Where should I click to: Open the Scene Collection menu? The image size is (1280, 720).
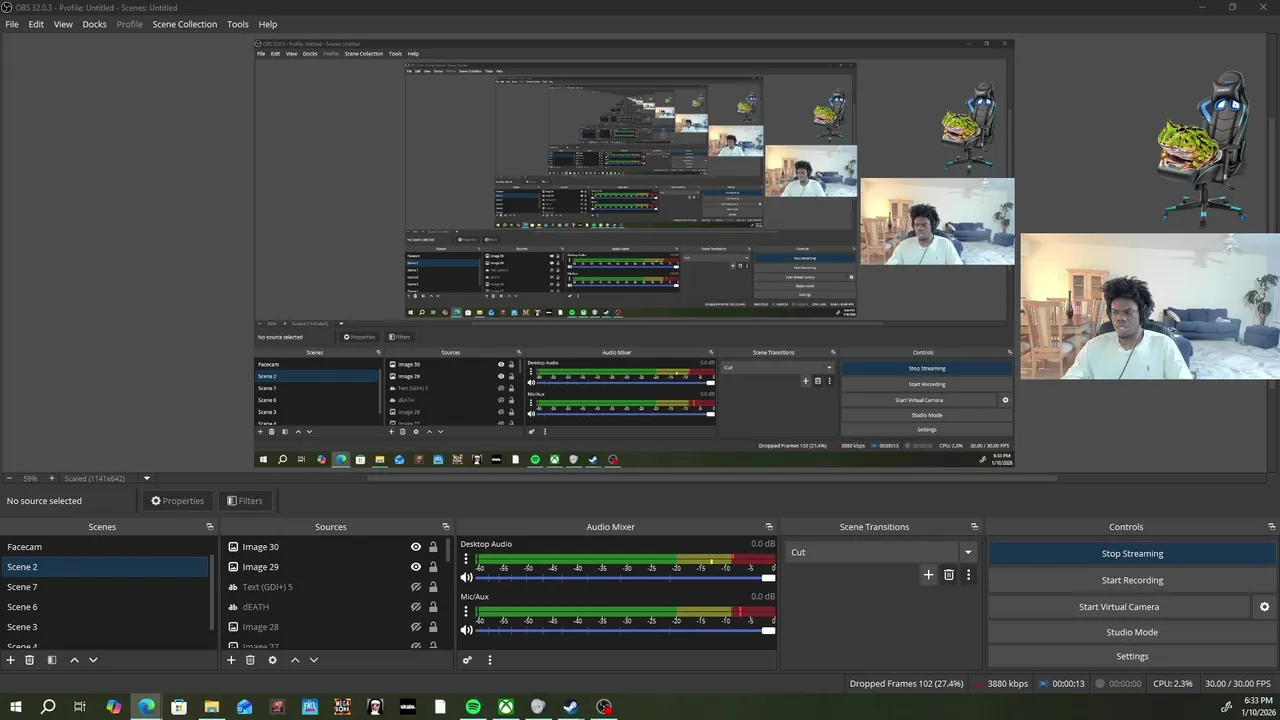tap(184, 24)
